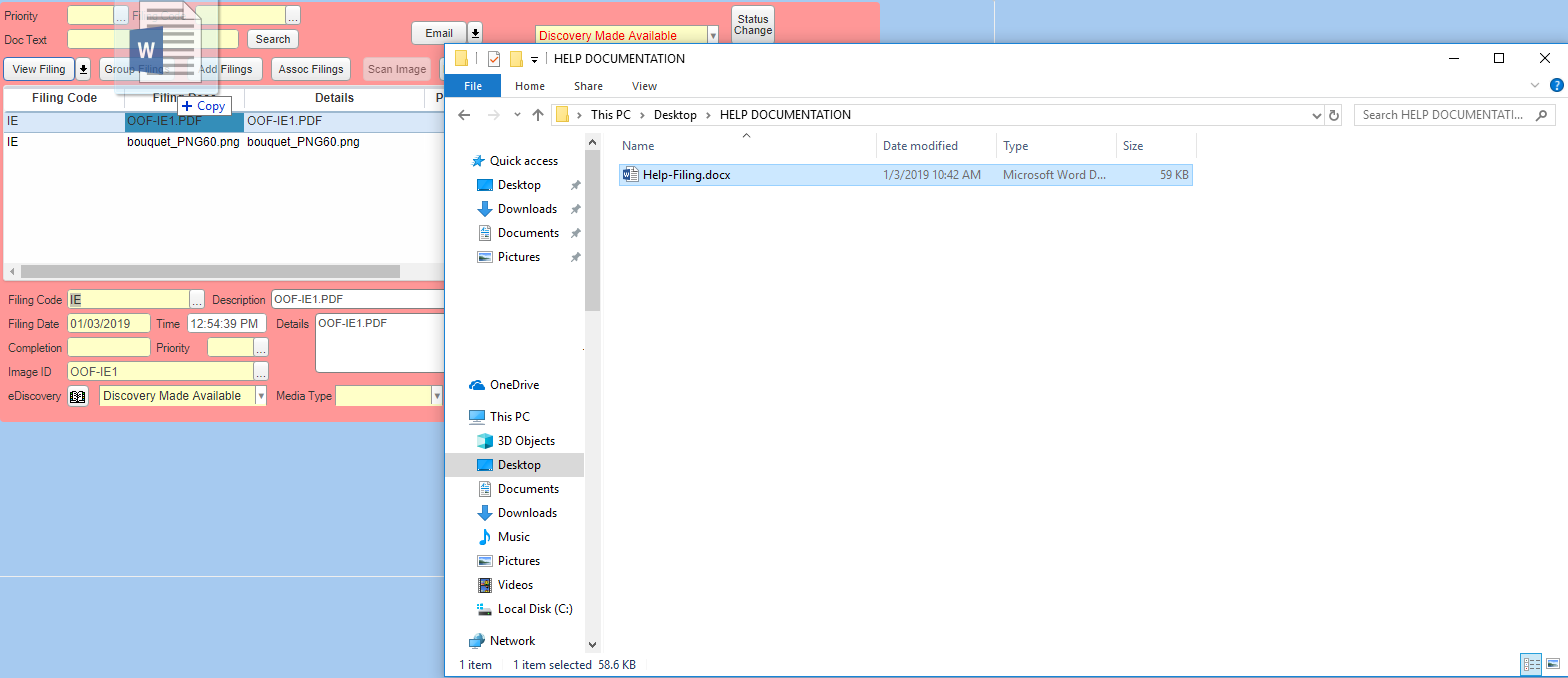Click the back navigation arrow
The width and height of the screenshot is (1568, 678).
[x=464, y=115]
